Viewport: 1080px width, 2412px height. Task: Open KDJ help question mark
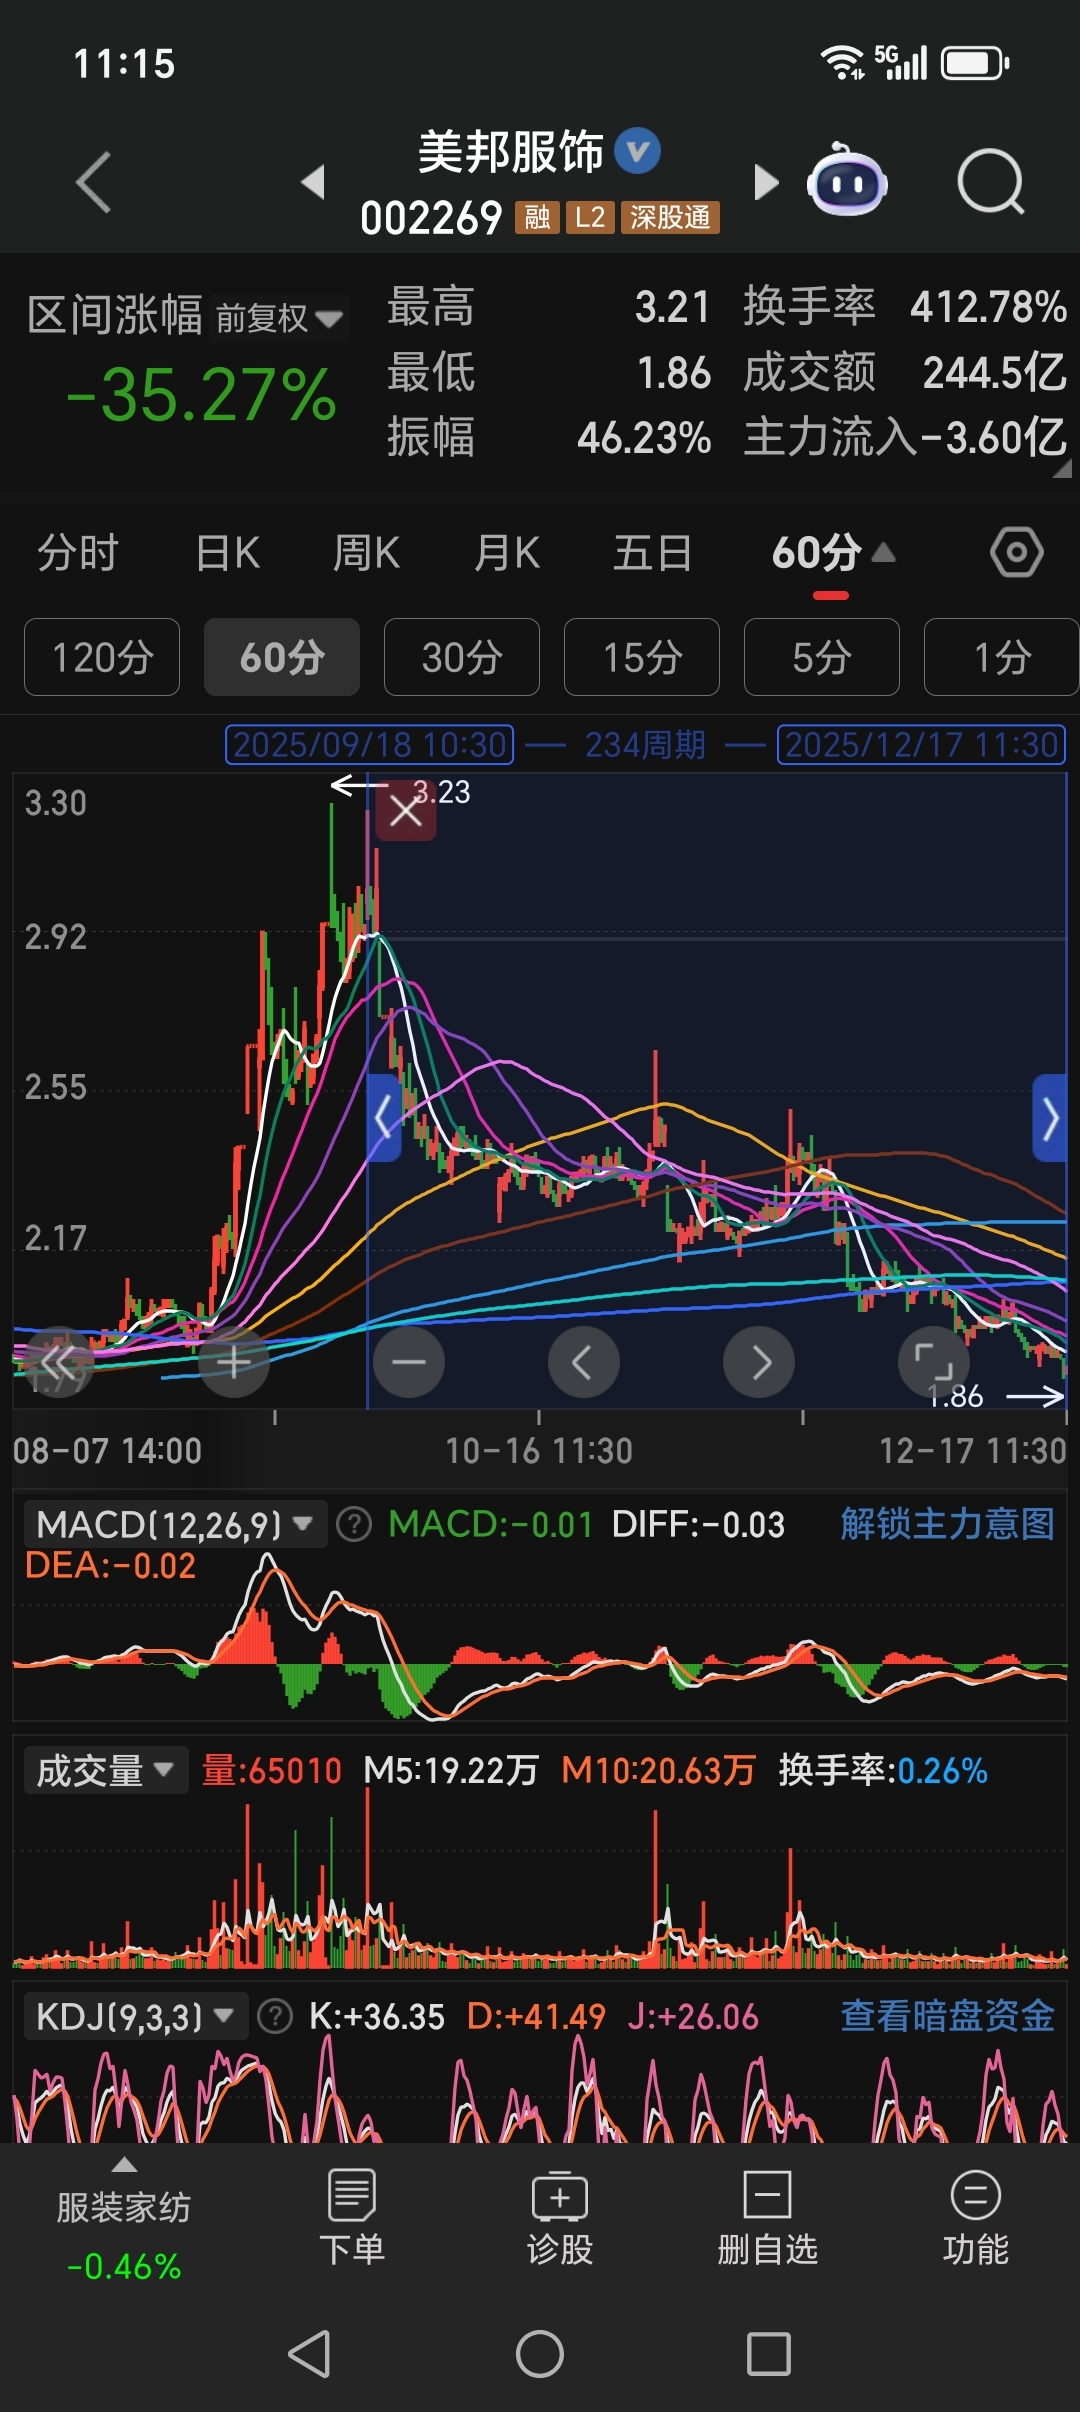click(x=274, y=2016)
